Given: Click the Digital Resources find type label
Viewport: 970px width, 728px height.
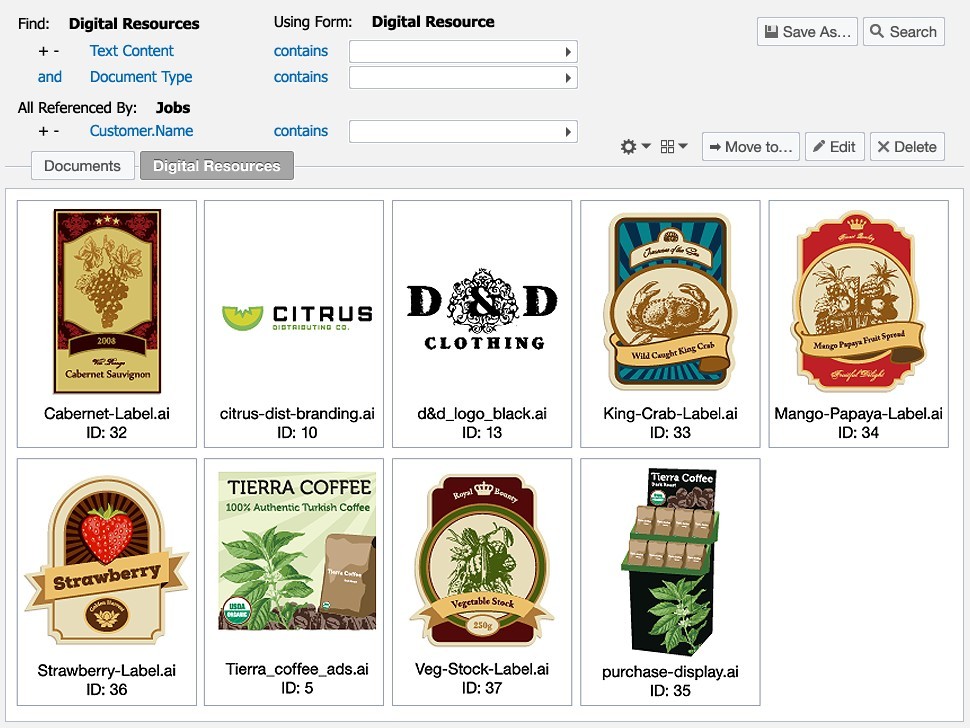Looking at the screenshot, I should (x=134, y=24).
